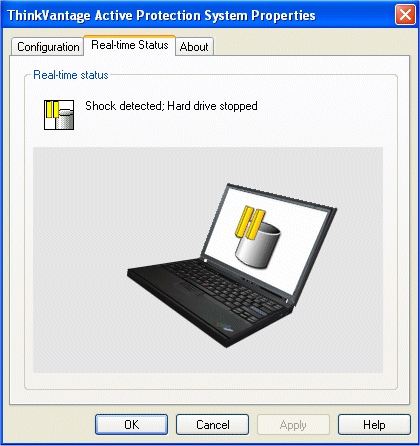The image size is (420, 446).
Task: Click the ThinkVantage title bar text
Action: 161,15
